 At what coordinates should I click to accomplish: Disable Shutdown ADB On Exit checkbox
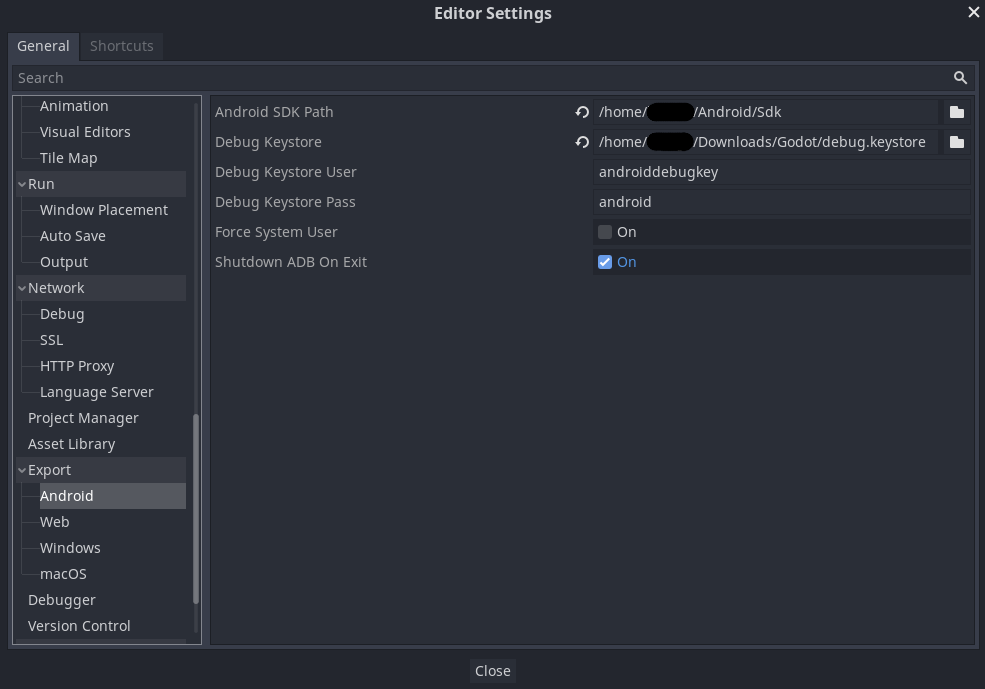coord(605,262)
